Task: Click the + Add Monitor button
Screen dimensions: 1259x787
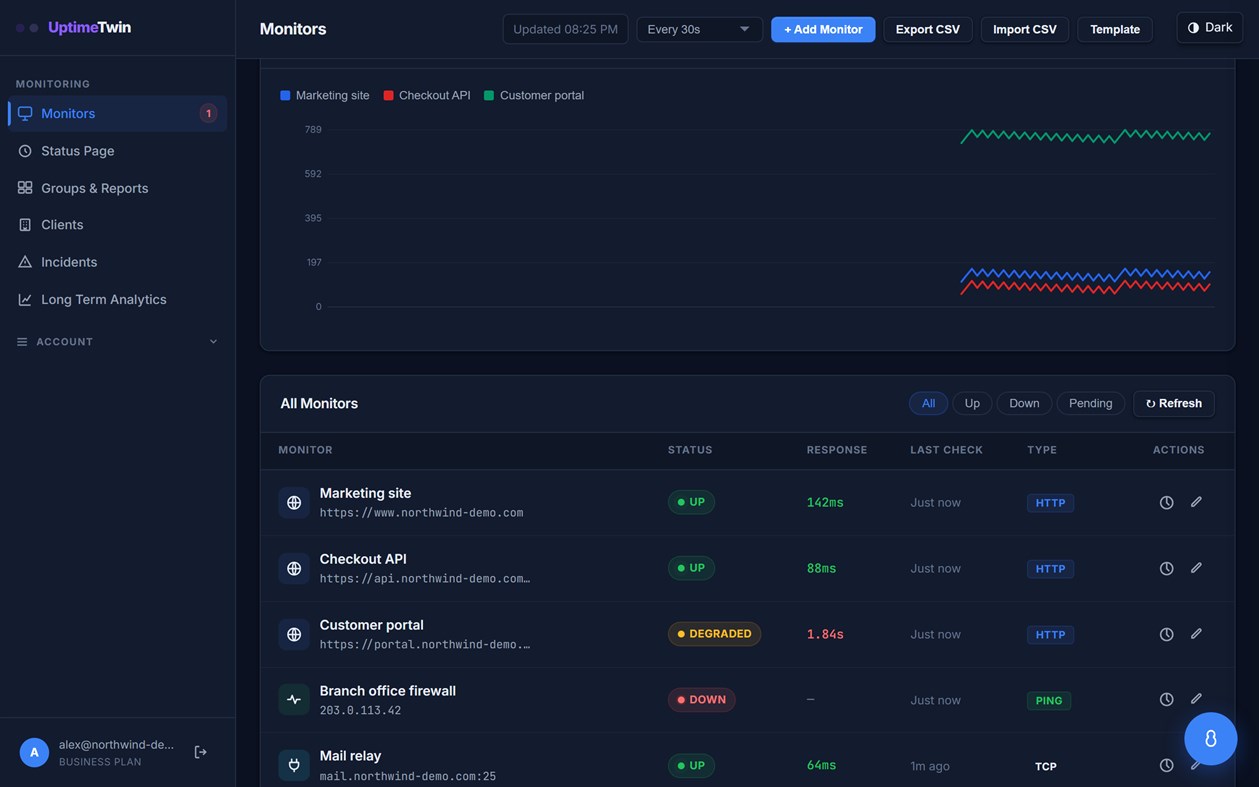Action: tap(823, 29)
